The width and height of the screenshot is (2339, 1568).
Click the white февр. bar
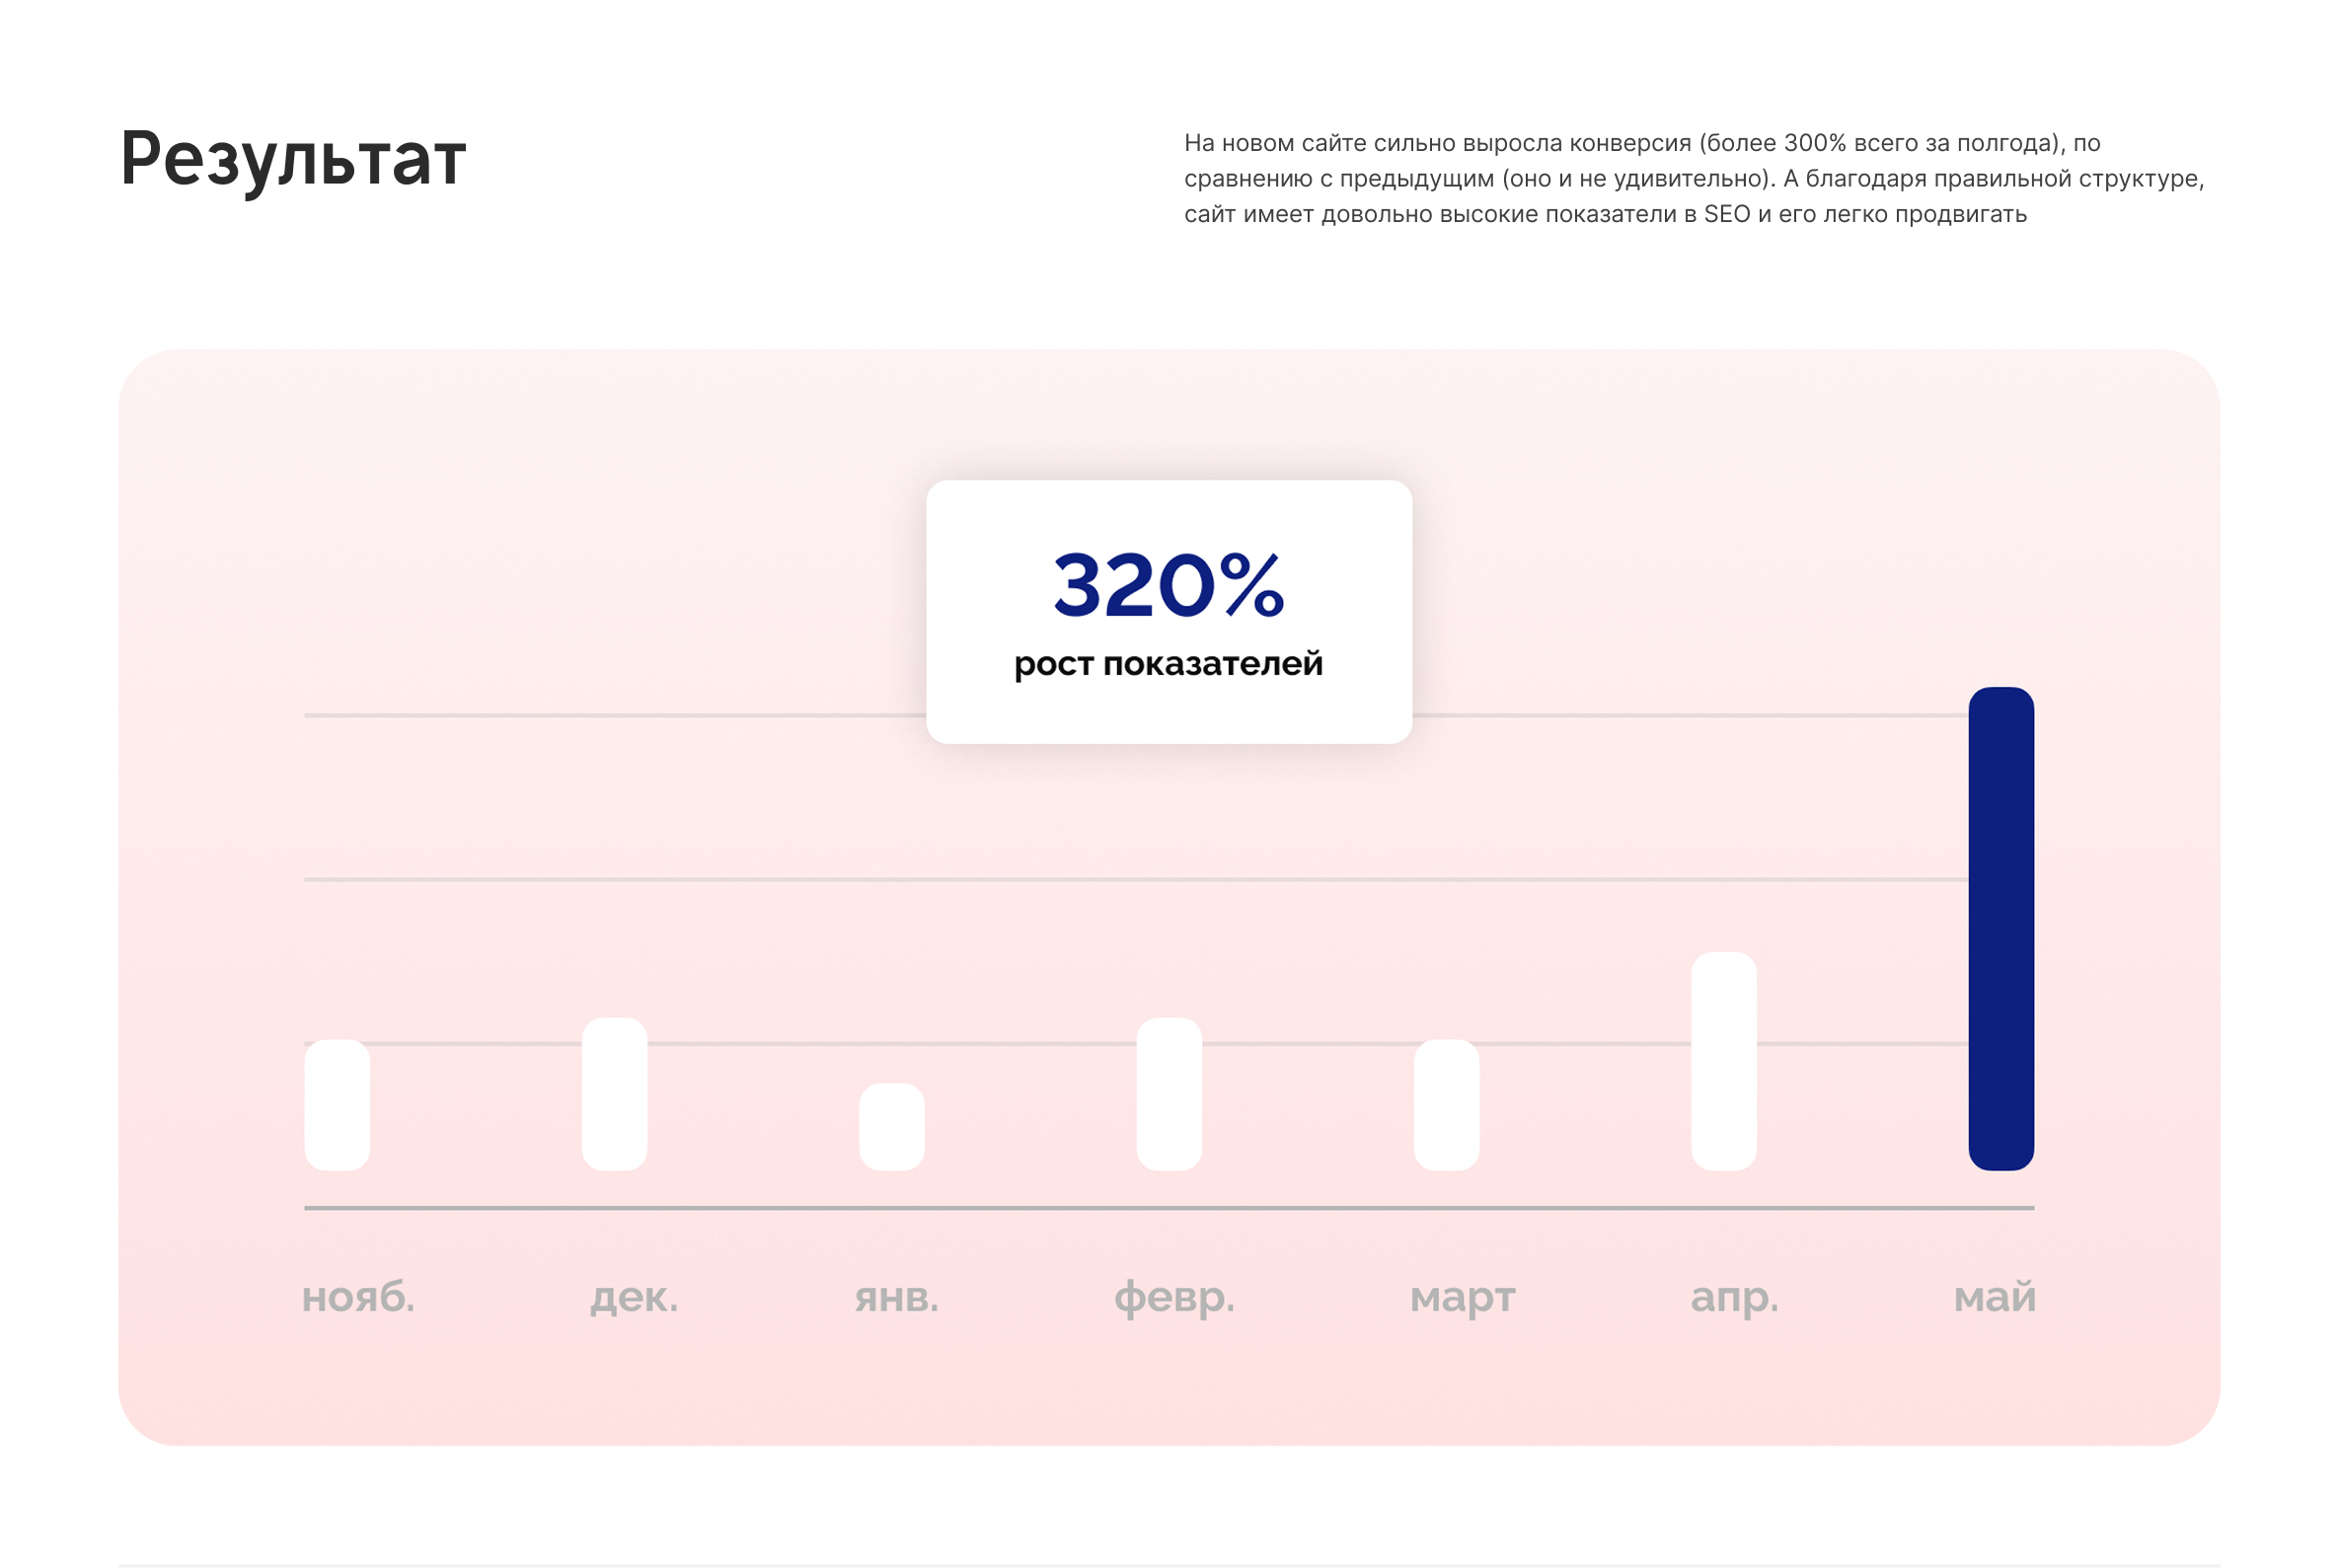(x=1169, y=1093)
